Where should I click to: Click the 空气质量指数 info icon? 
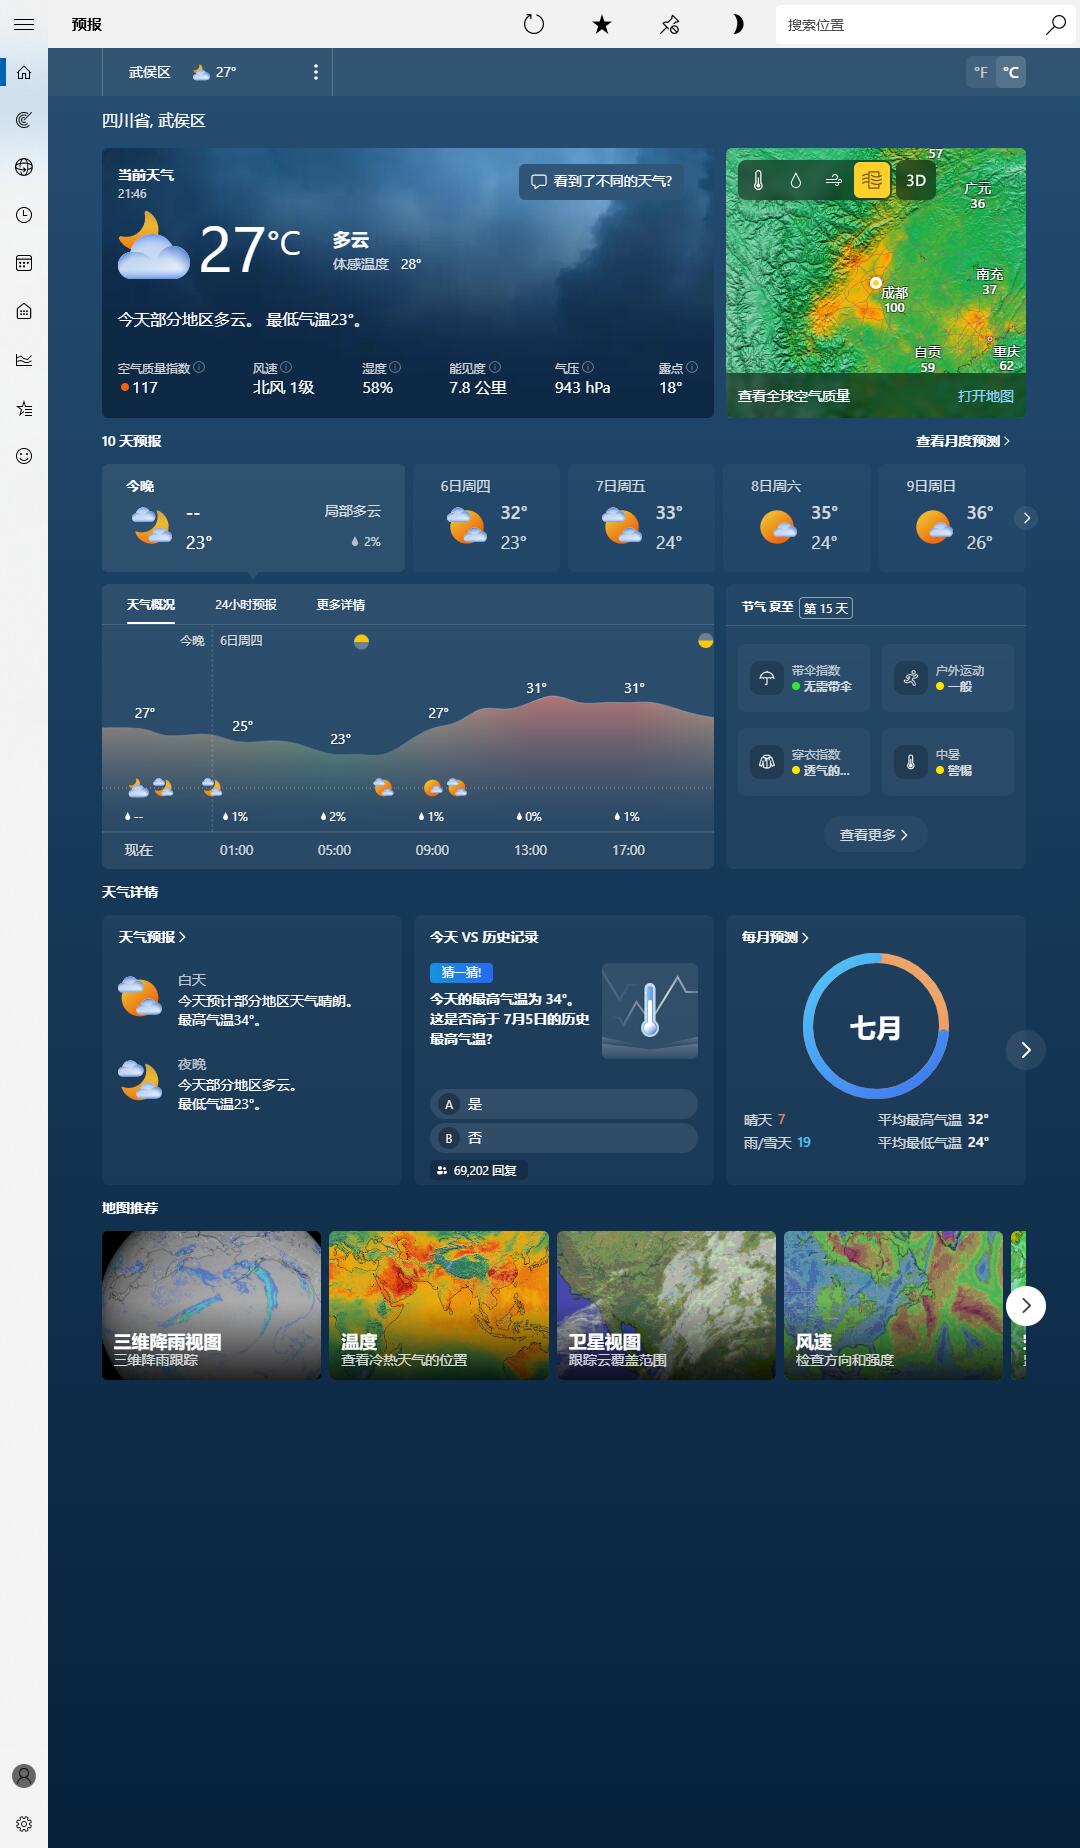[199, 367]
